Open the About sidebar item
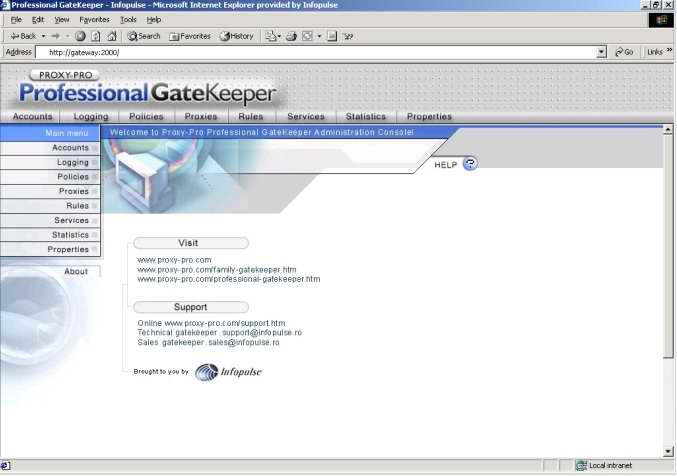The width and height of the screenshot is (677, 476). click(76, 272)
